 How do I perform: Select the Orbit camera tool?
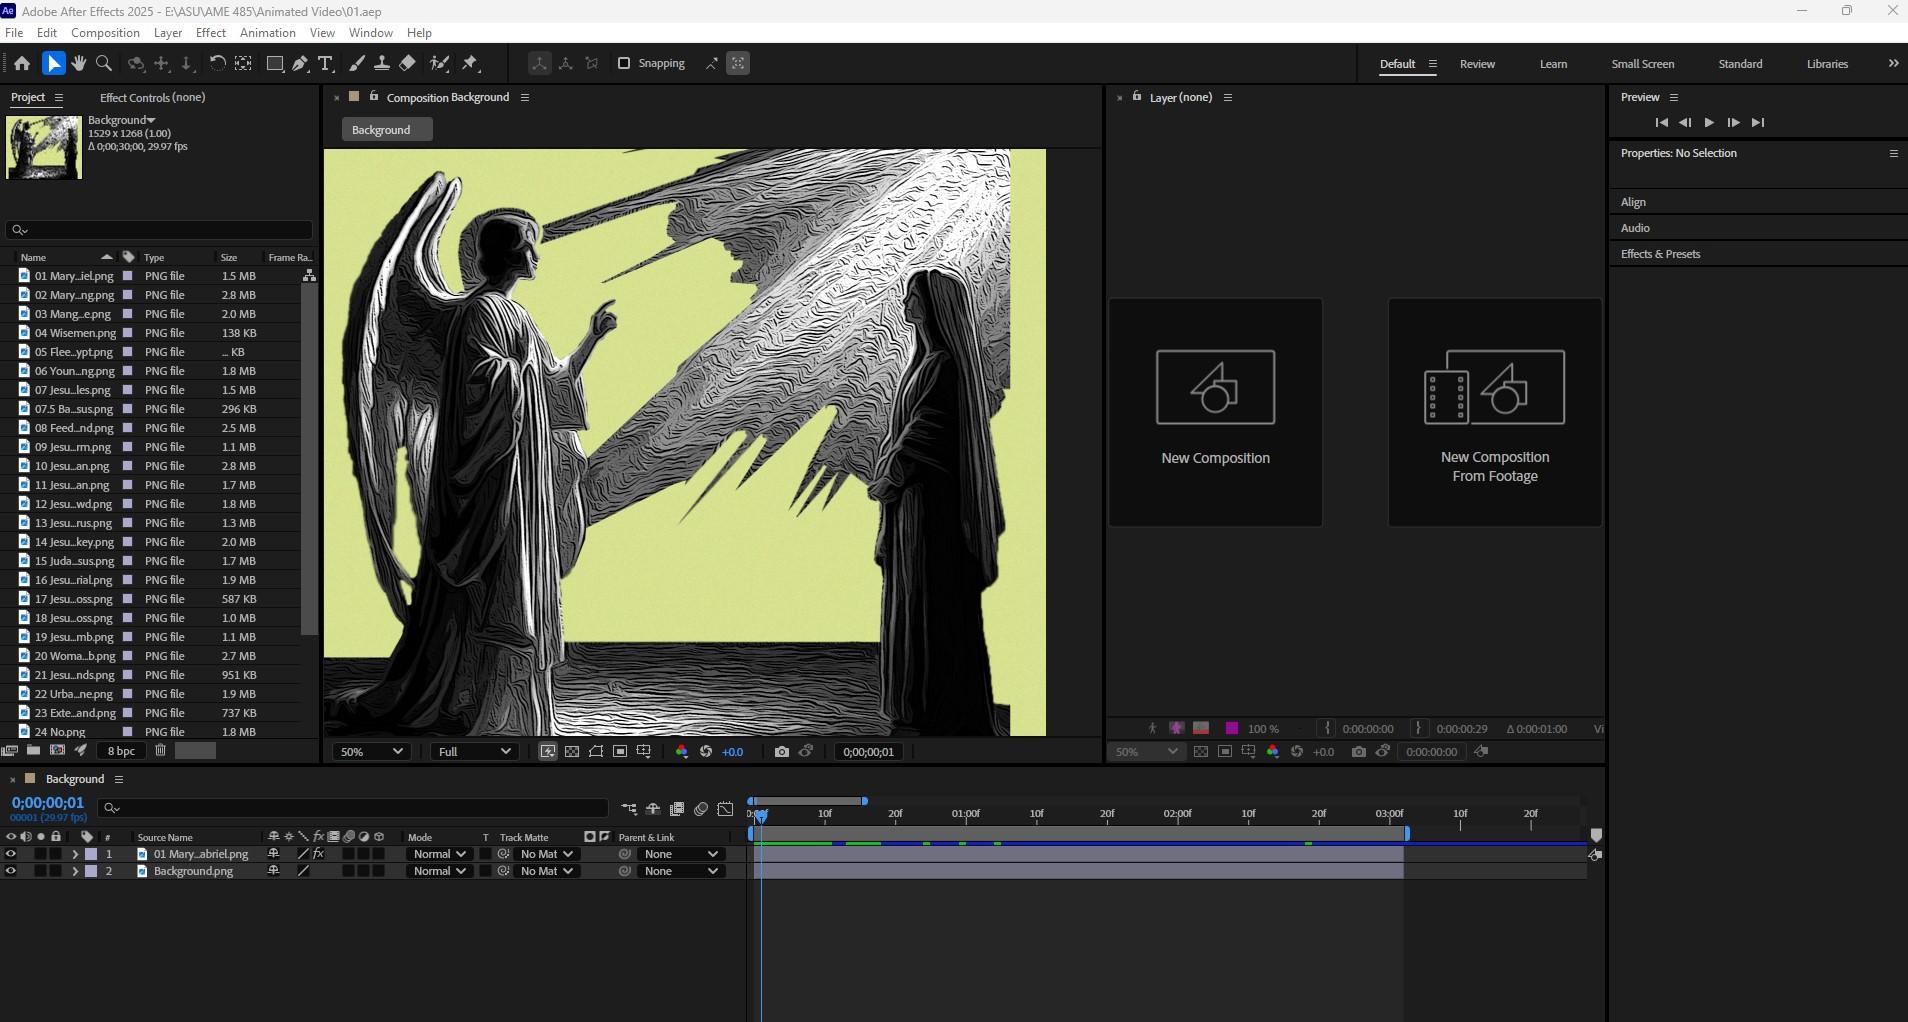136,63
